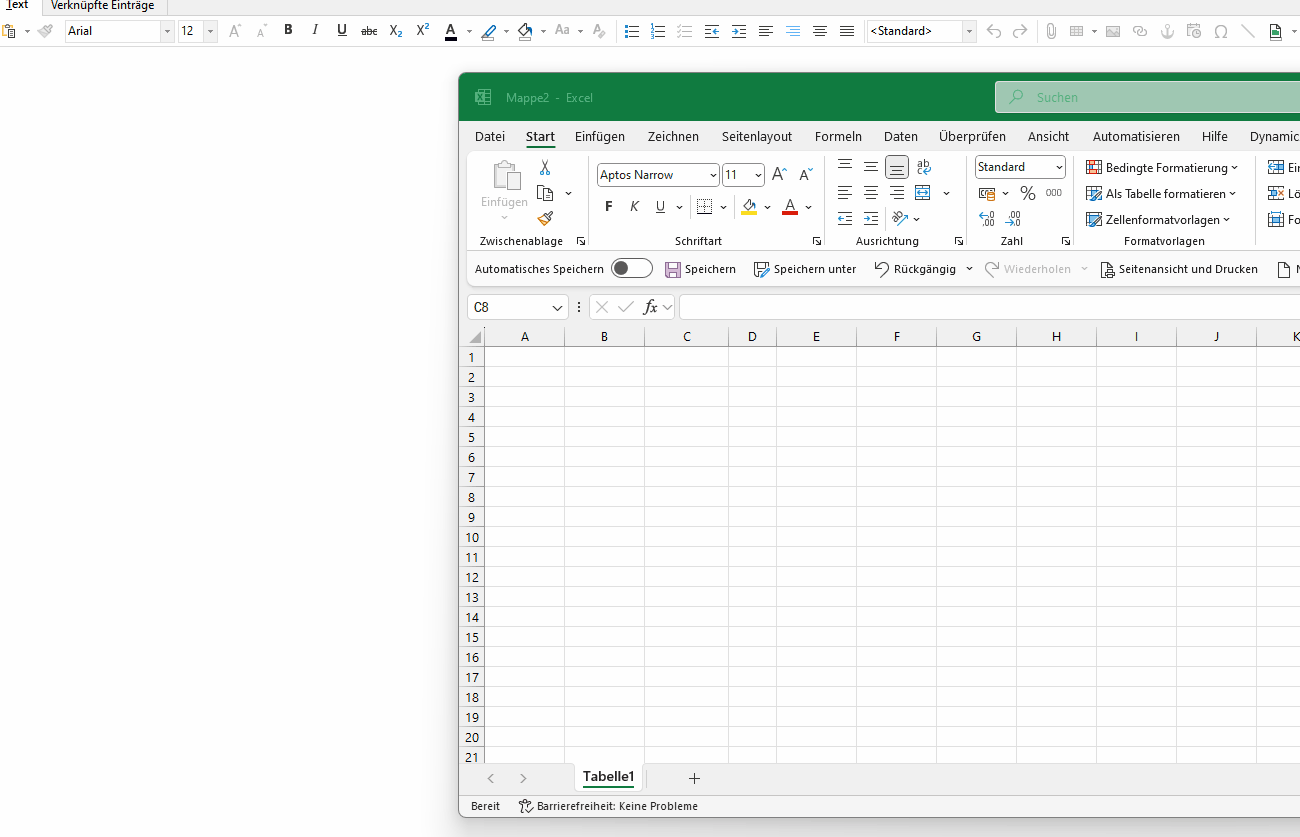Select the Tabelle1 sheet tab
This screenshot has height=837, width=1300.
point(609,777)
